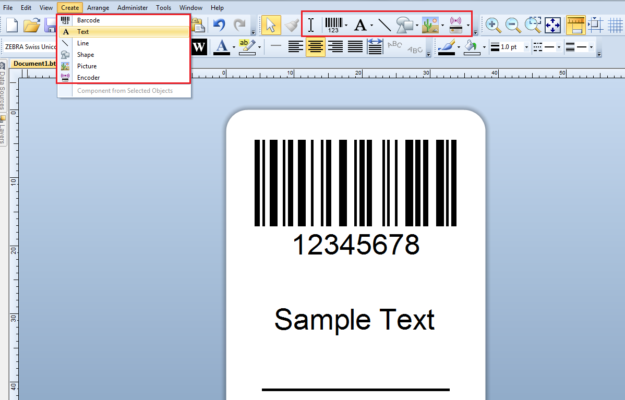Viewport: 625px width, 400px height.
Task: Open the View menu
Action: click(46, 8)
